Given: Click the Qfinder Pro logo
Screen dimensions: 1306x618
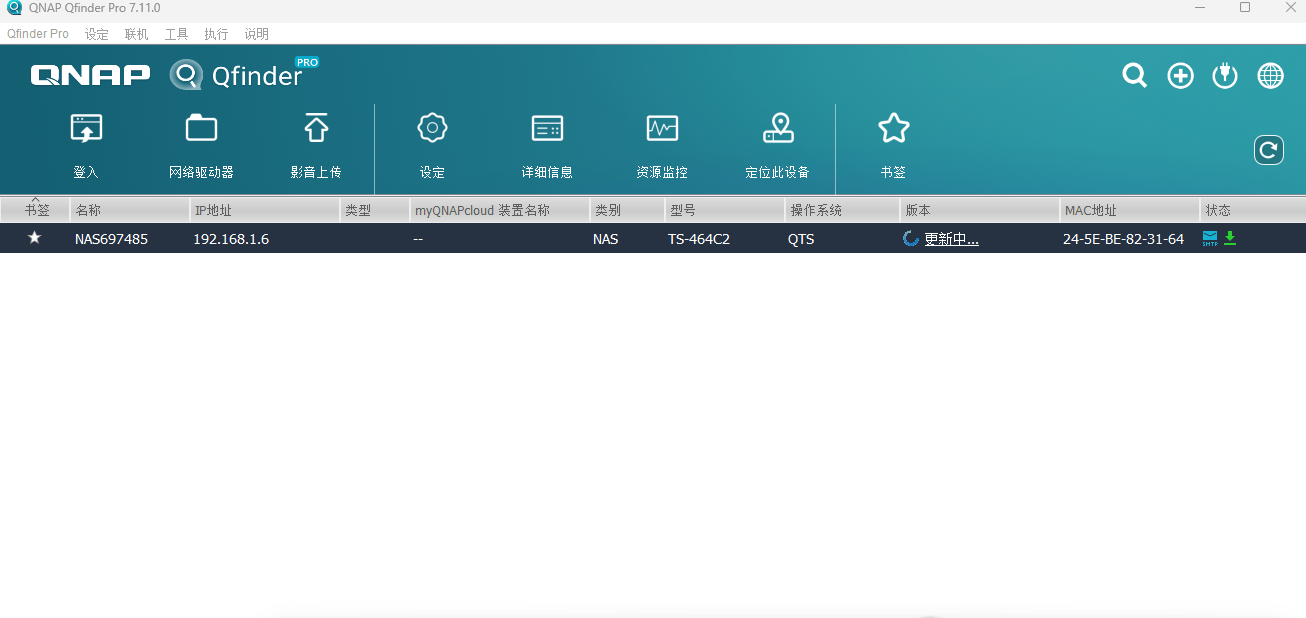Looking at the screenshot, I should [x=244, y=74].
